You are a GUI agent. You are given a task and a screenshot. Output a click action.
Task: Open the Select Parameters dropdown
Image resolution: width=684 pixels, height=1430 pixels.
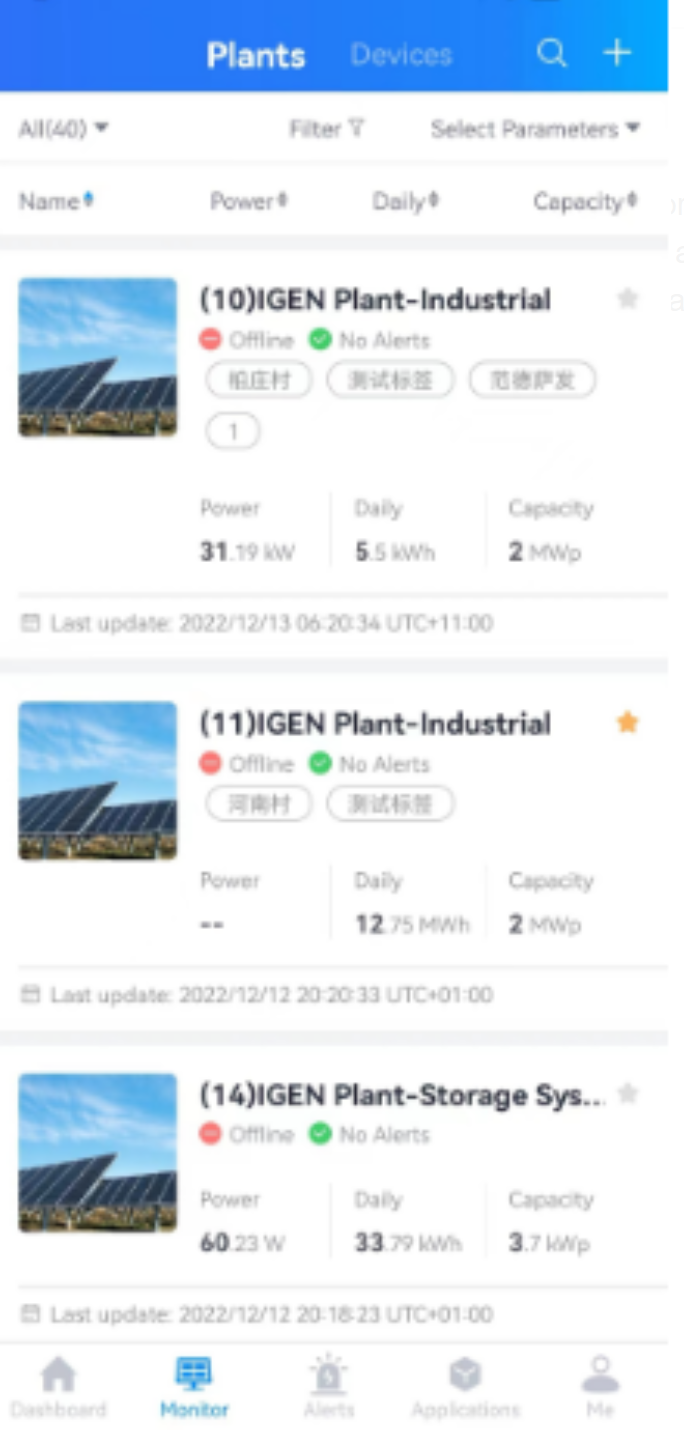point(535,129)
